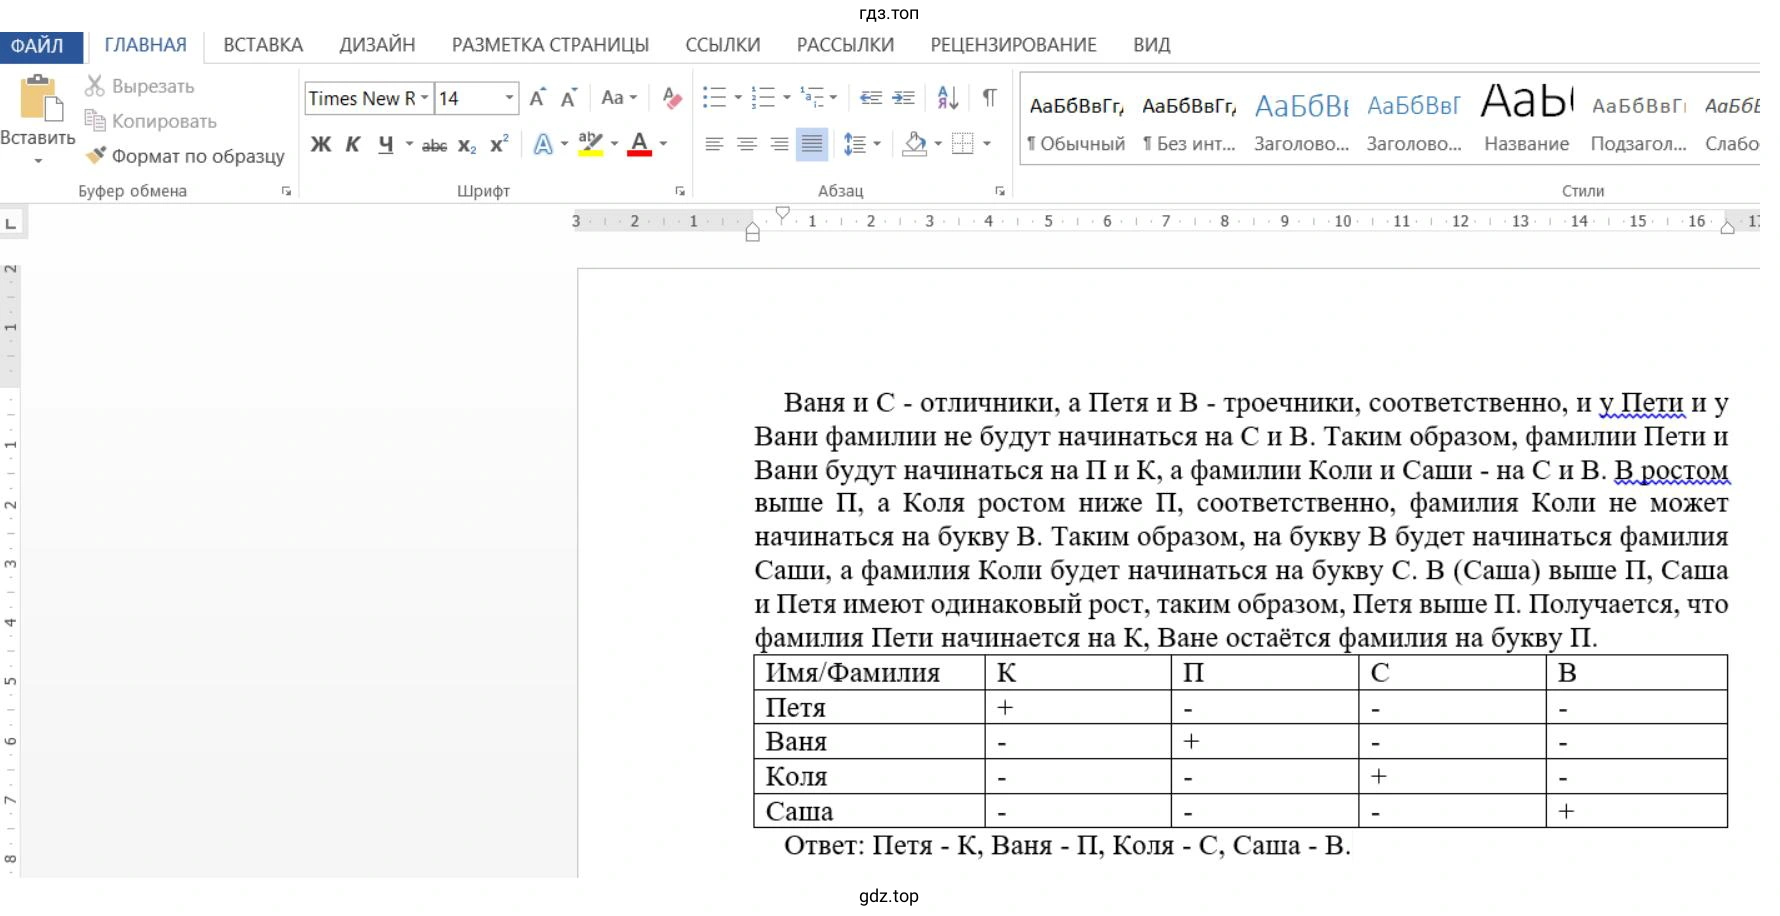
Task: Open line spacing options
Action: 855,144
